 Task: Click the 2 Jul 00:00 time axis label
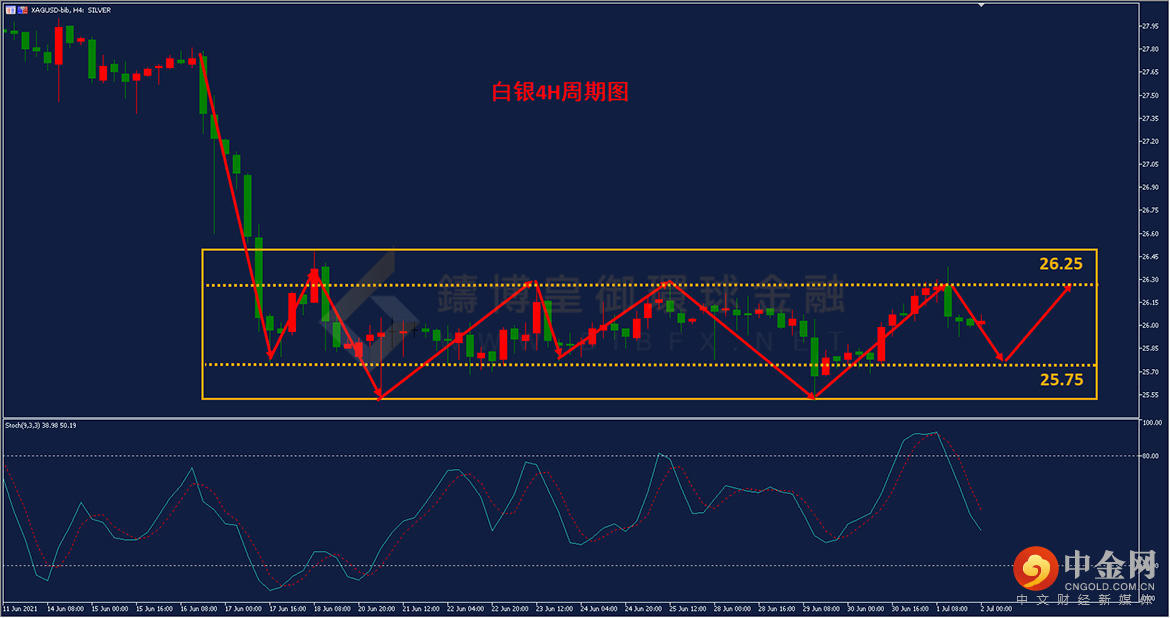[x=997, y=609]
